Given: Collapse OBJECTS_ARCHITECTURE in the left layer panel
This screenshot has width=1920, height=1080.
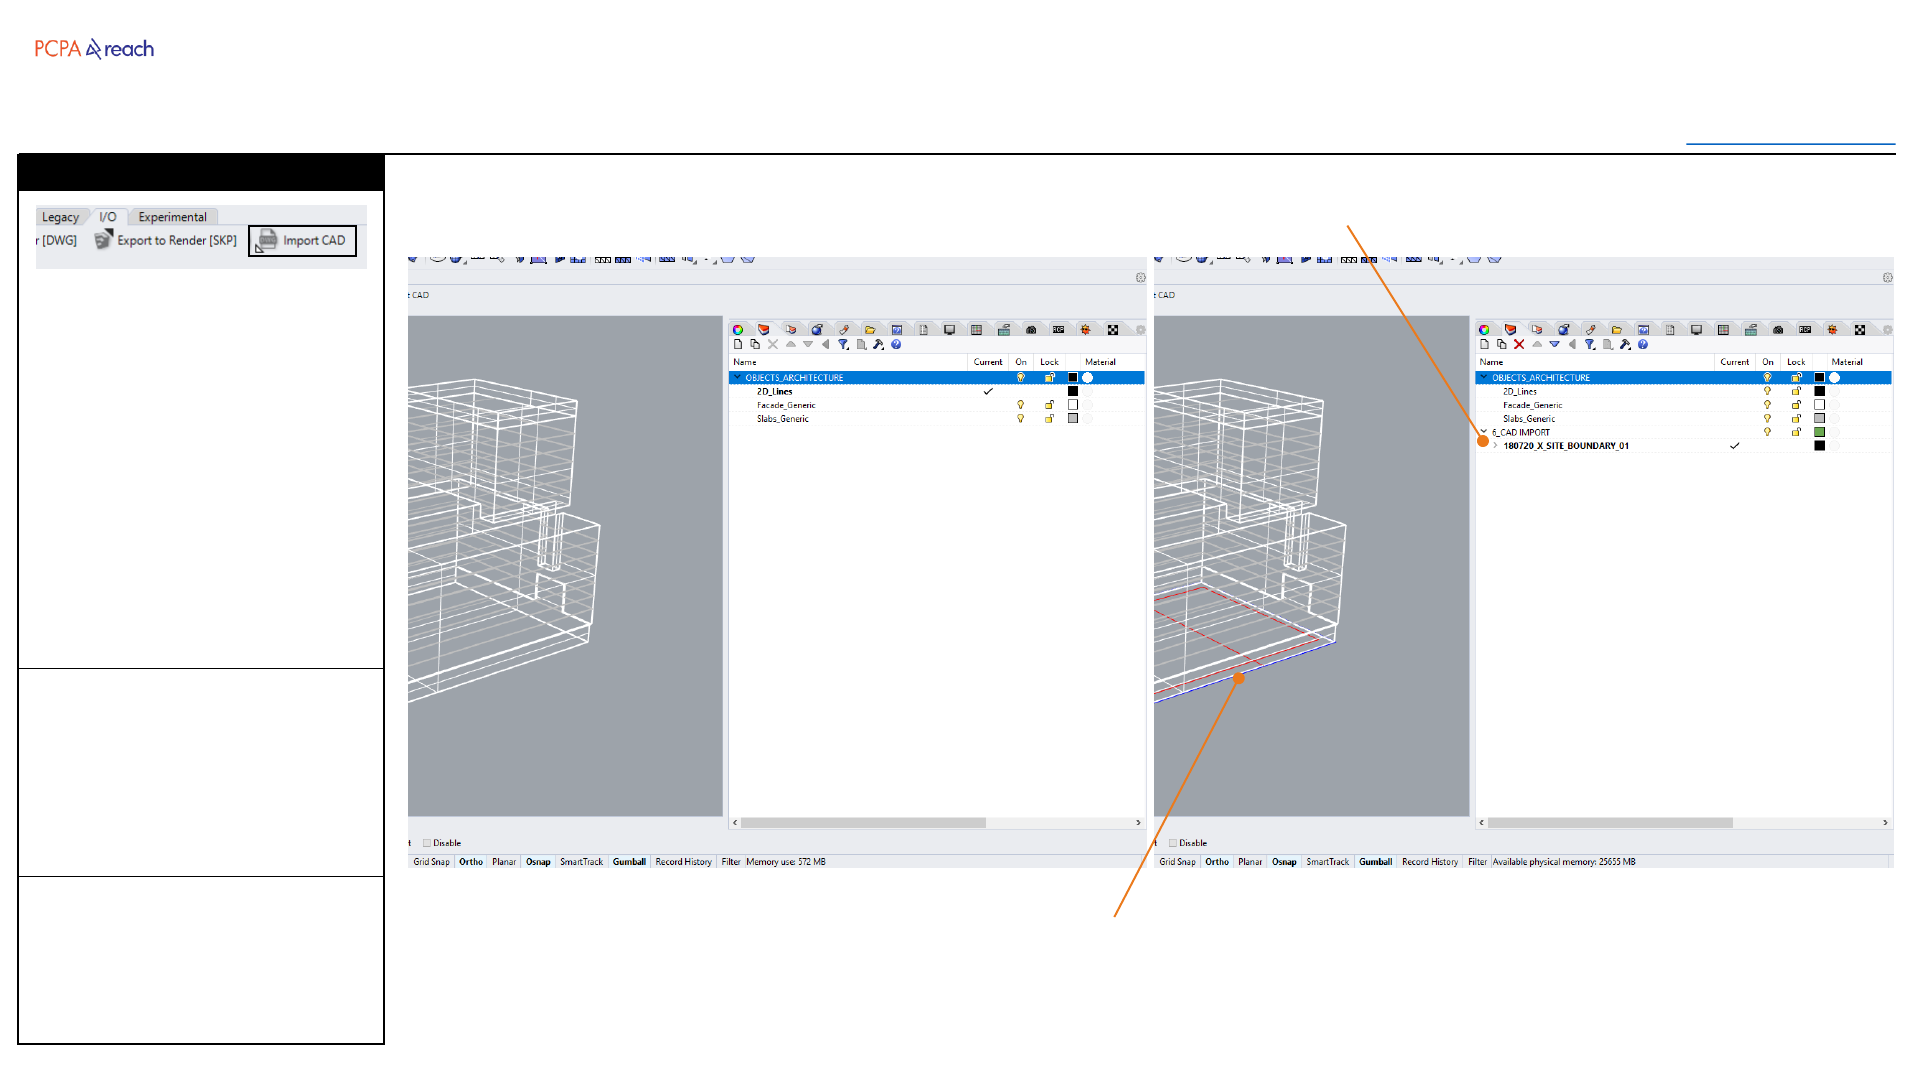Looking at the screenshot, I should click(x=738, y=378).
